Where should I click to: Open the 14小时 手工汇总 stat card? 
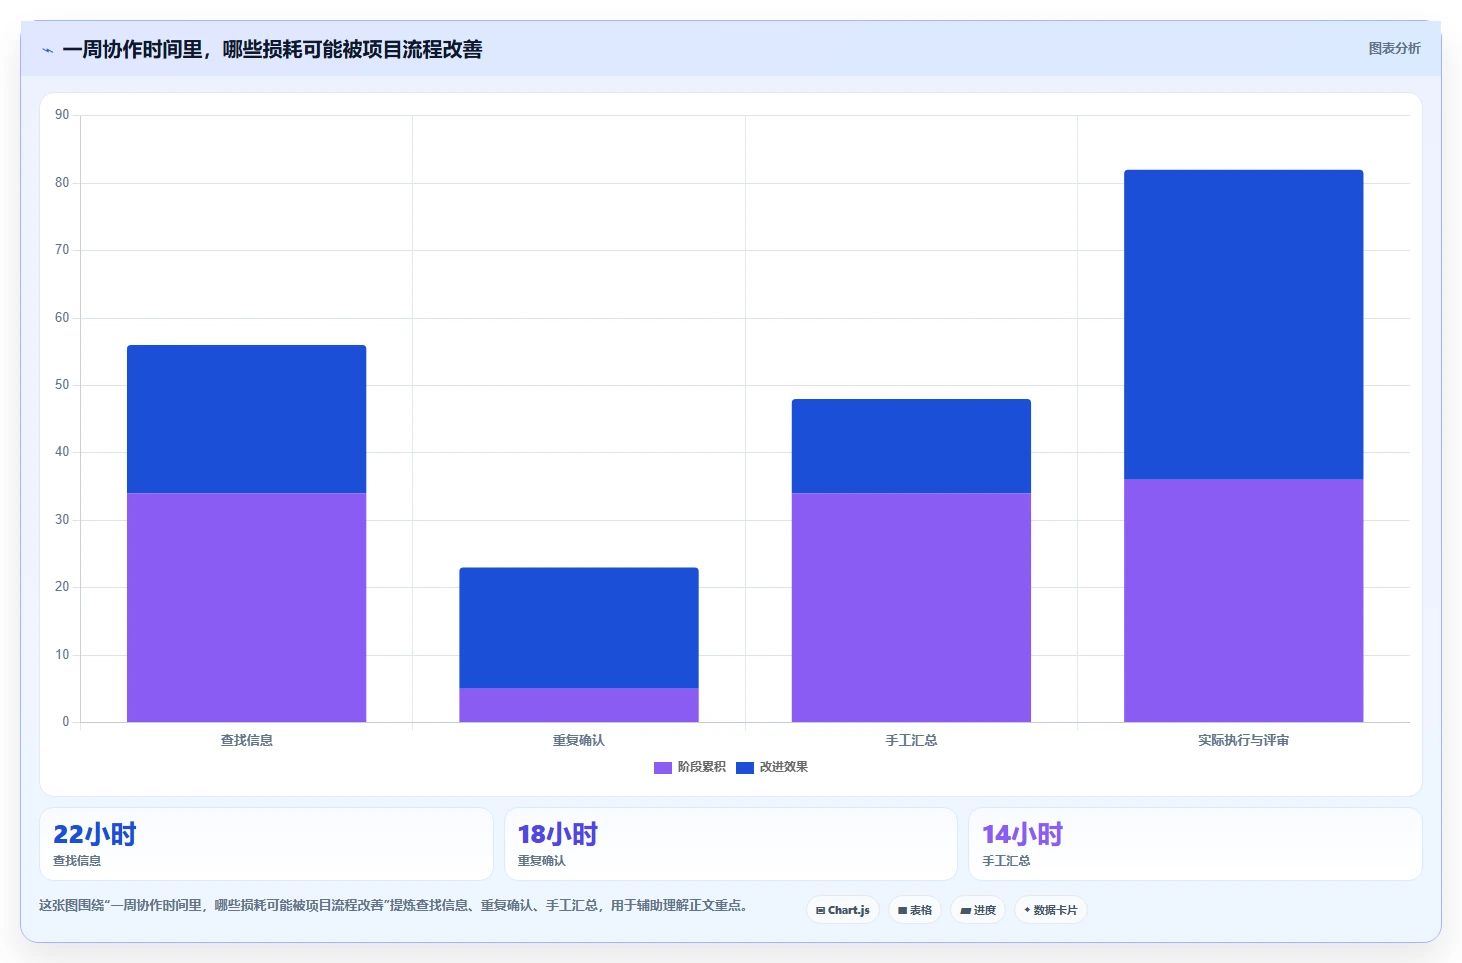point(1195,844)
